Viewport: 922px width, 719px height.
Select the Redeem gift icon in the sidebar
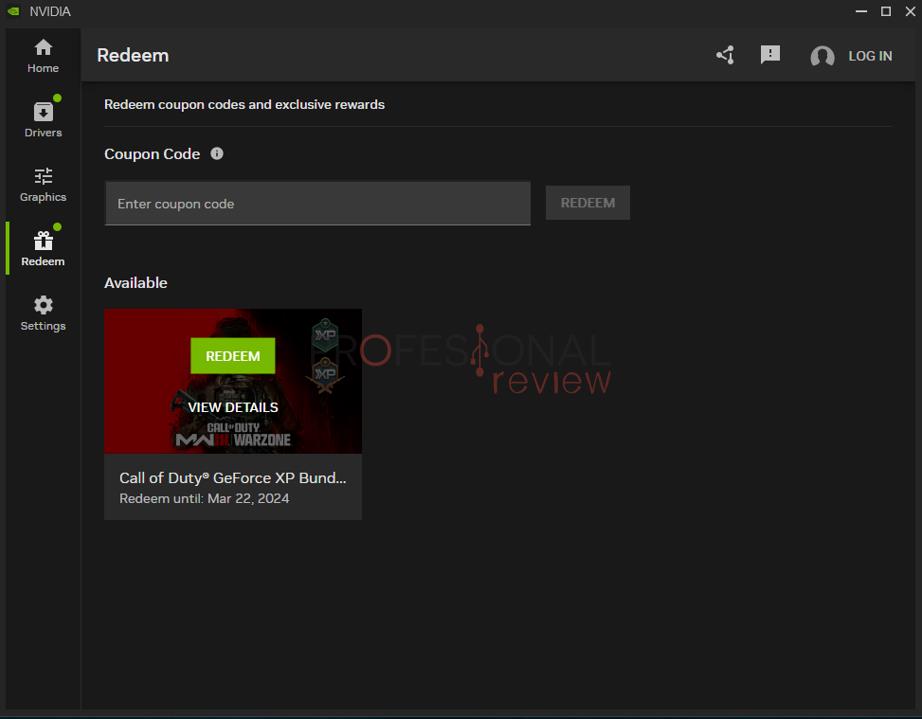pyautogui.click(x=43, y=240)
